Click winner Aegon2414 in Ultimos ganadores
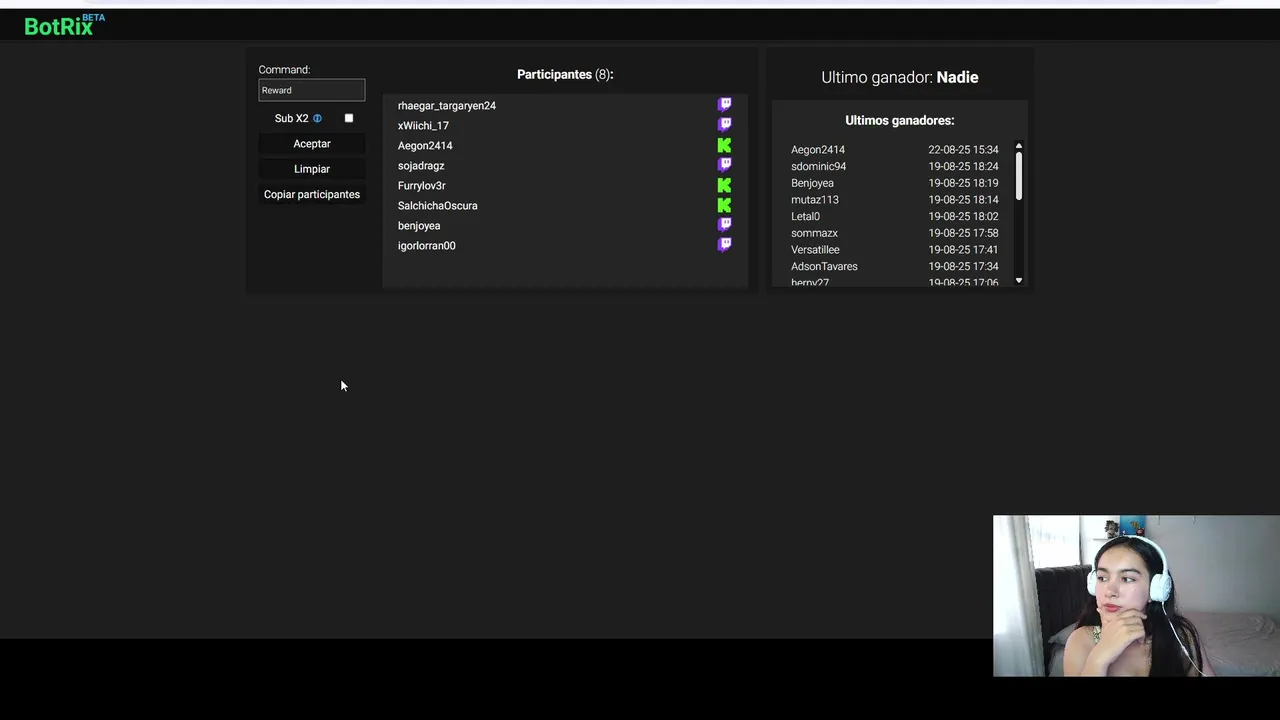The width and height of the screenshot is (1280, 720). pos(818,149)
